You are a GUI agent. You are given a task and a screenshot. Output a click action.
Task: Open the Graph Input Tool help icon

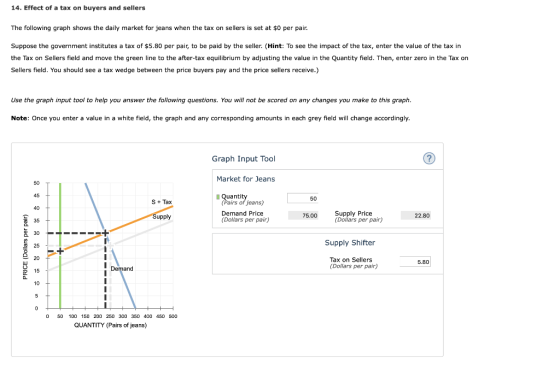[429, 158]
